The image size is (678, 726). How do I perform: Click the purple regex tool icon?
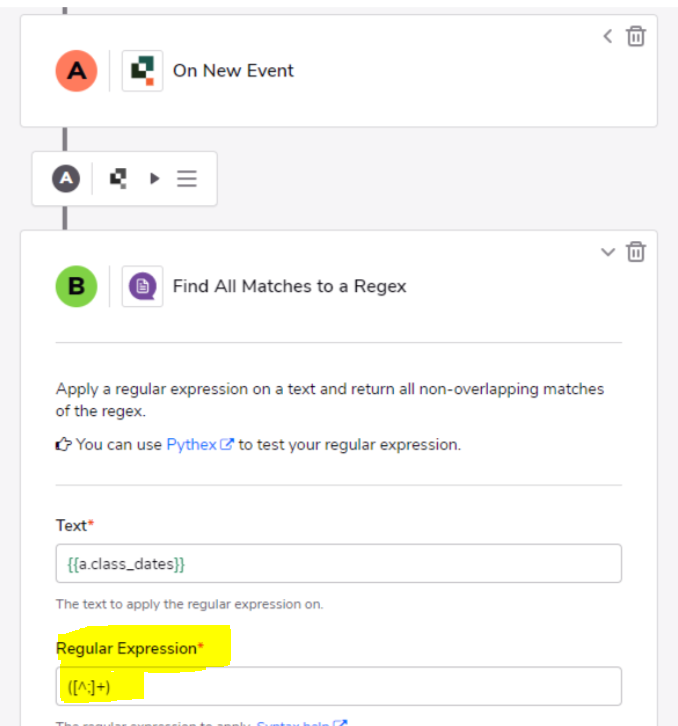[142, 286]
